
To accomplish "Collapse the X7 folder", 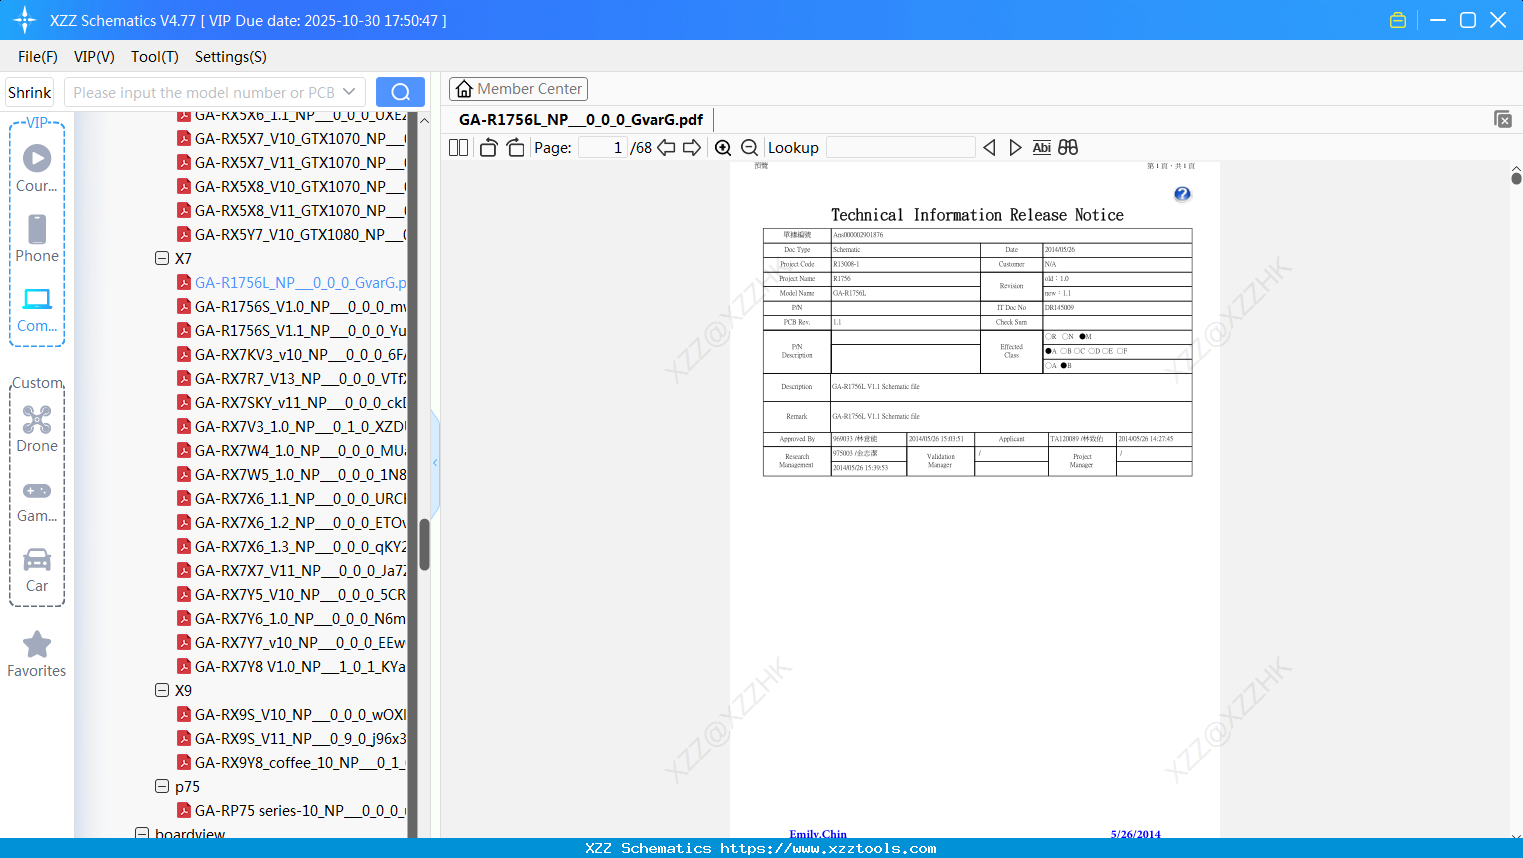I will click(162, 258).
